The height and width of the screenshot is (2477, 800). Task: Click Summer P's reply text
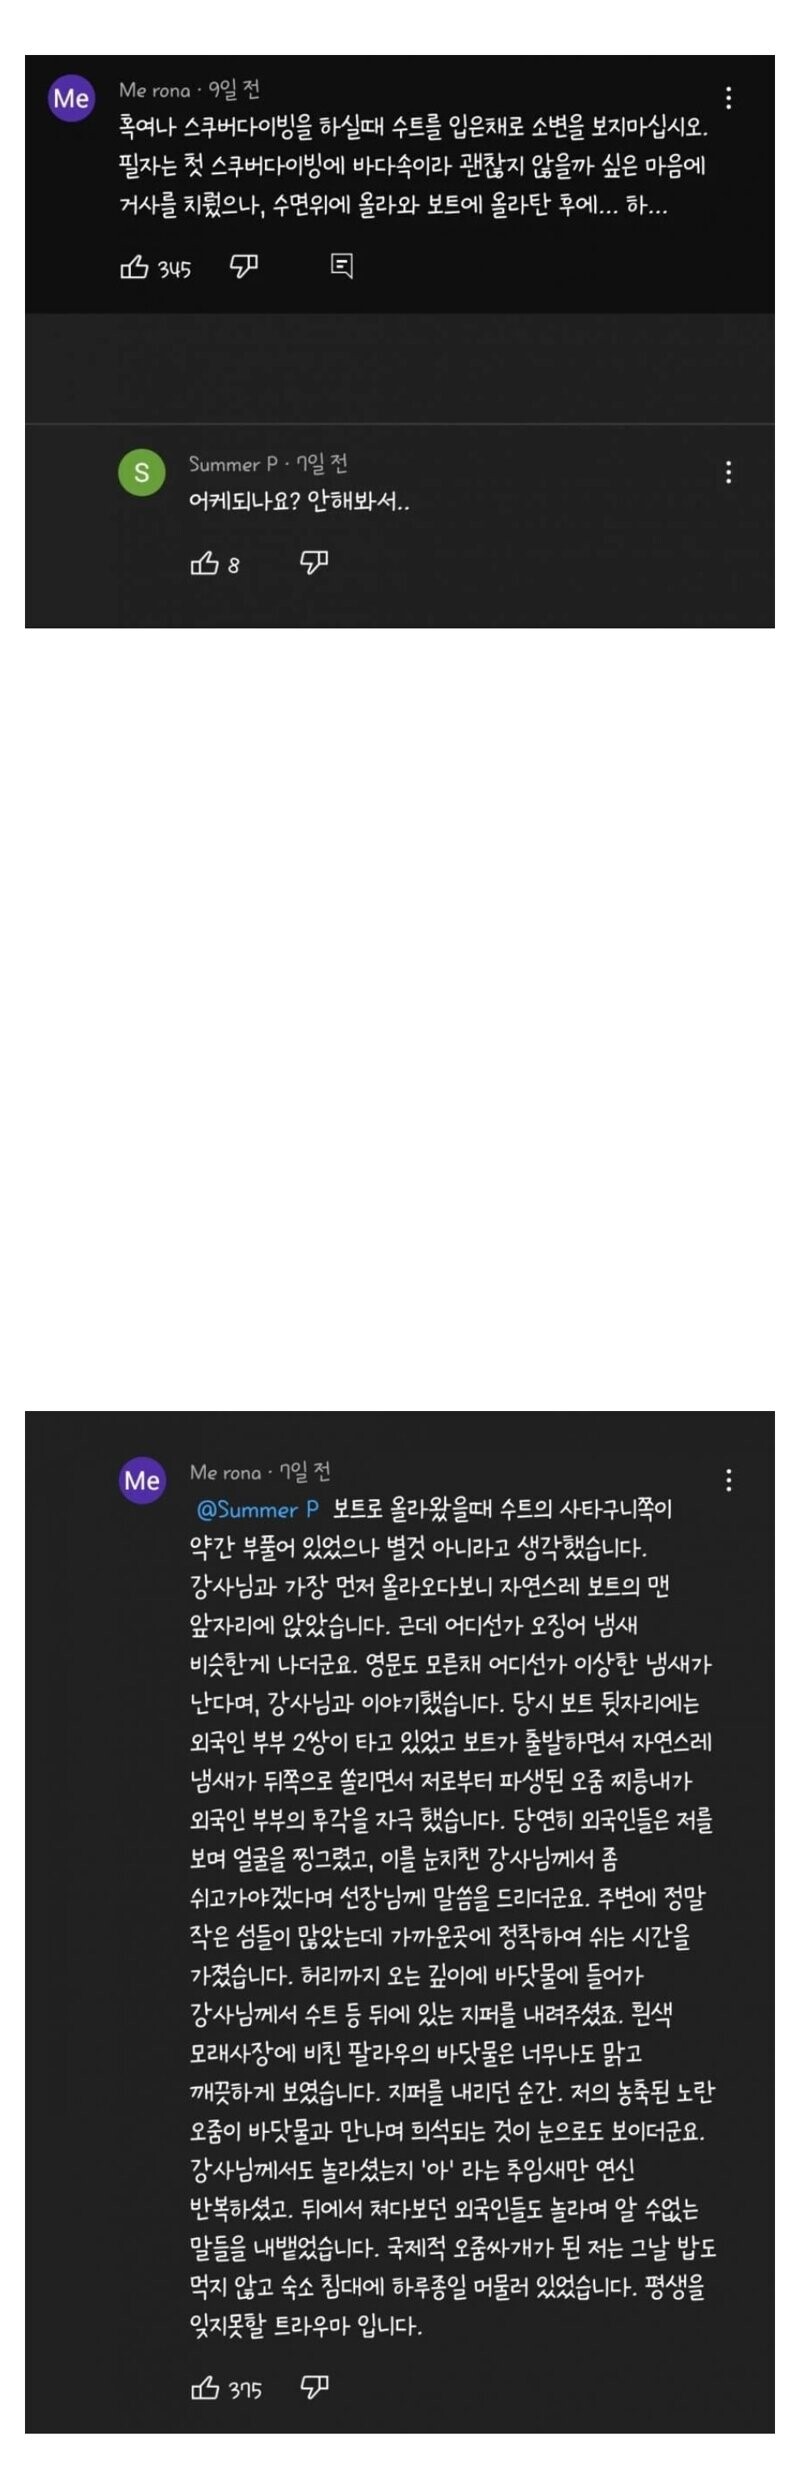(299, 502)
